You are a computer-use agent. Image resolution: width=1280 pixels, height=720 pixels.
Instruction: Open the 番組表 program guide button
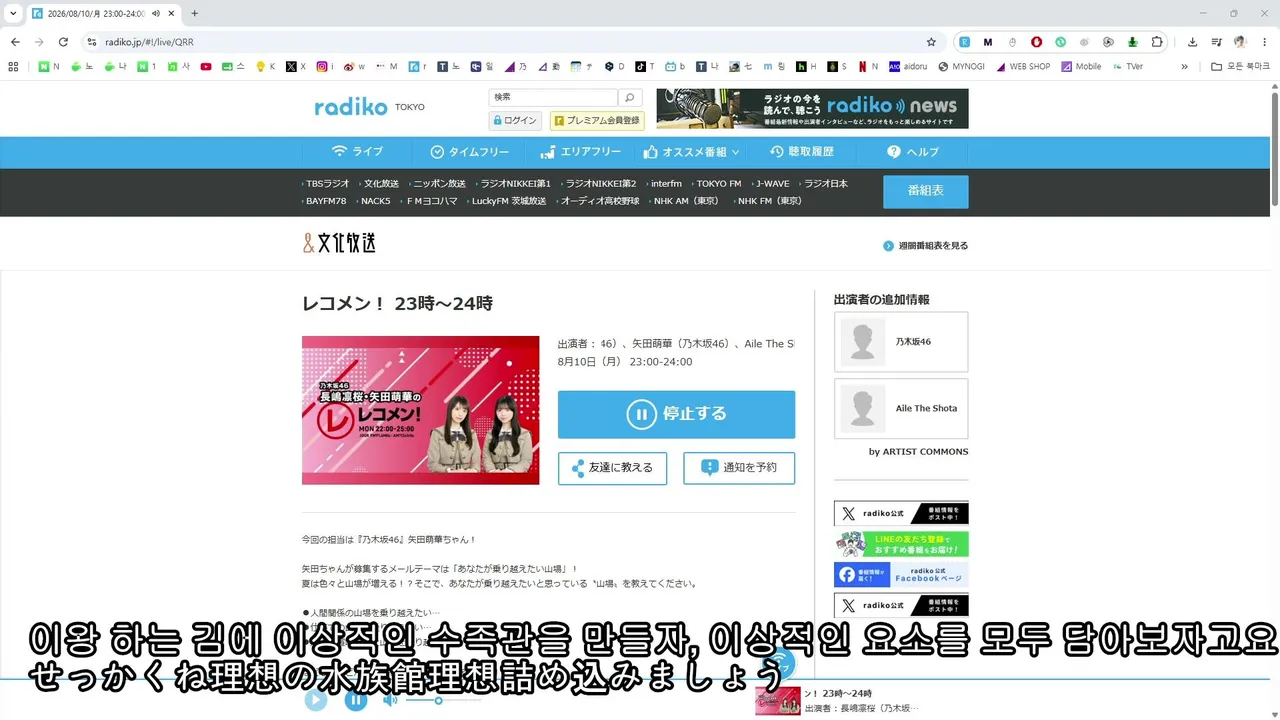925,191
